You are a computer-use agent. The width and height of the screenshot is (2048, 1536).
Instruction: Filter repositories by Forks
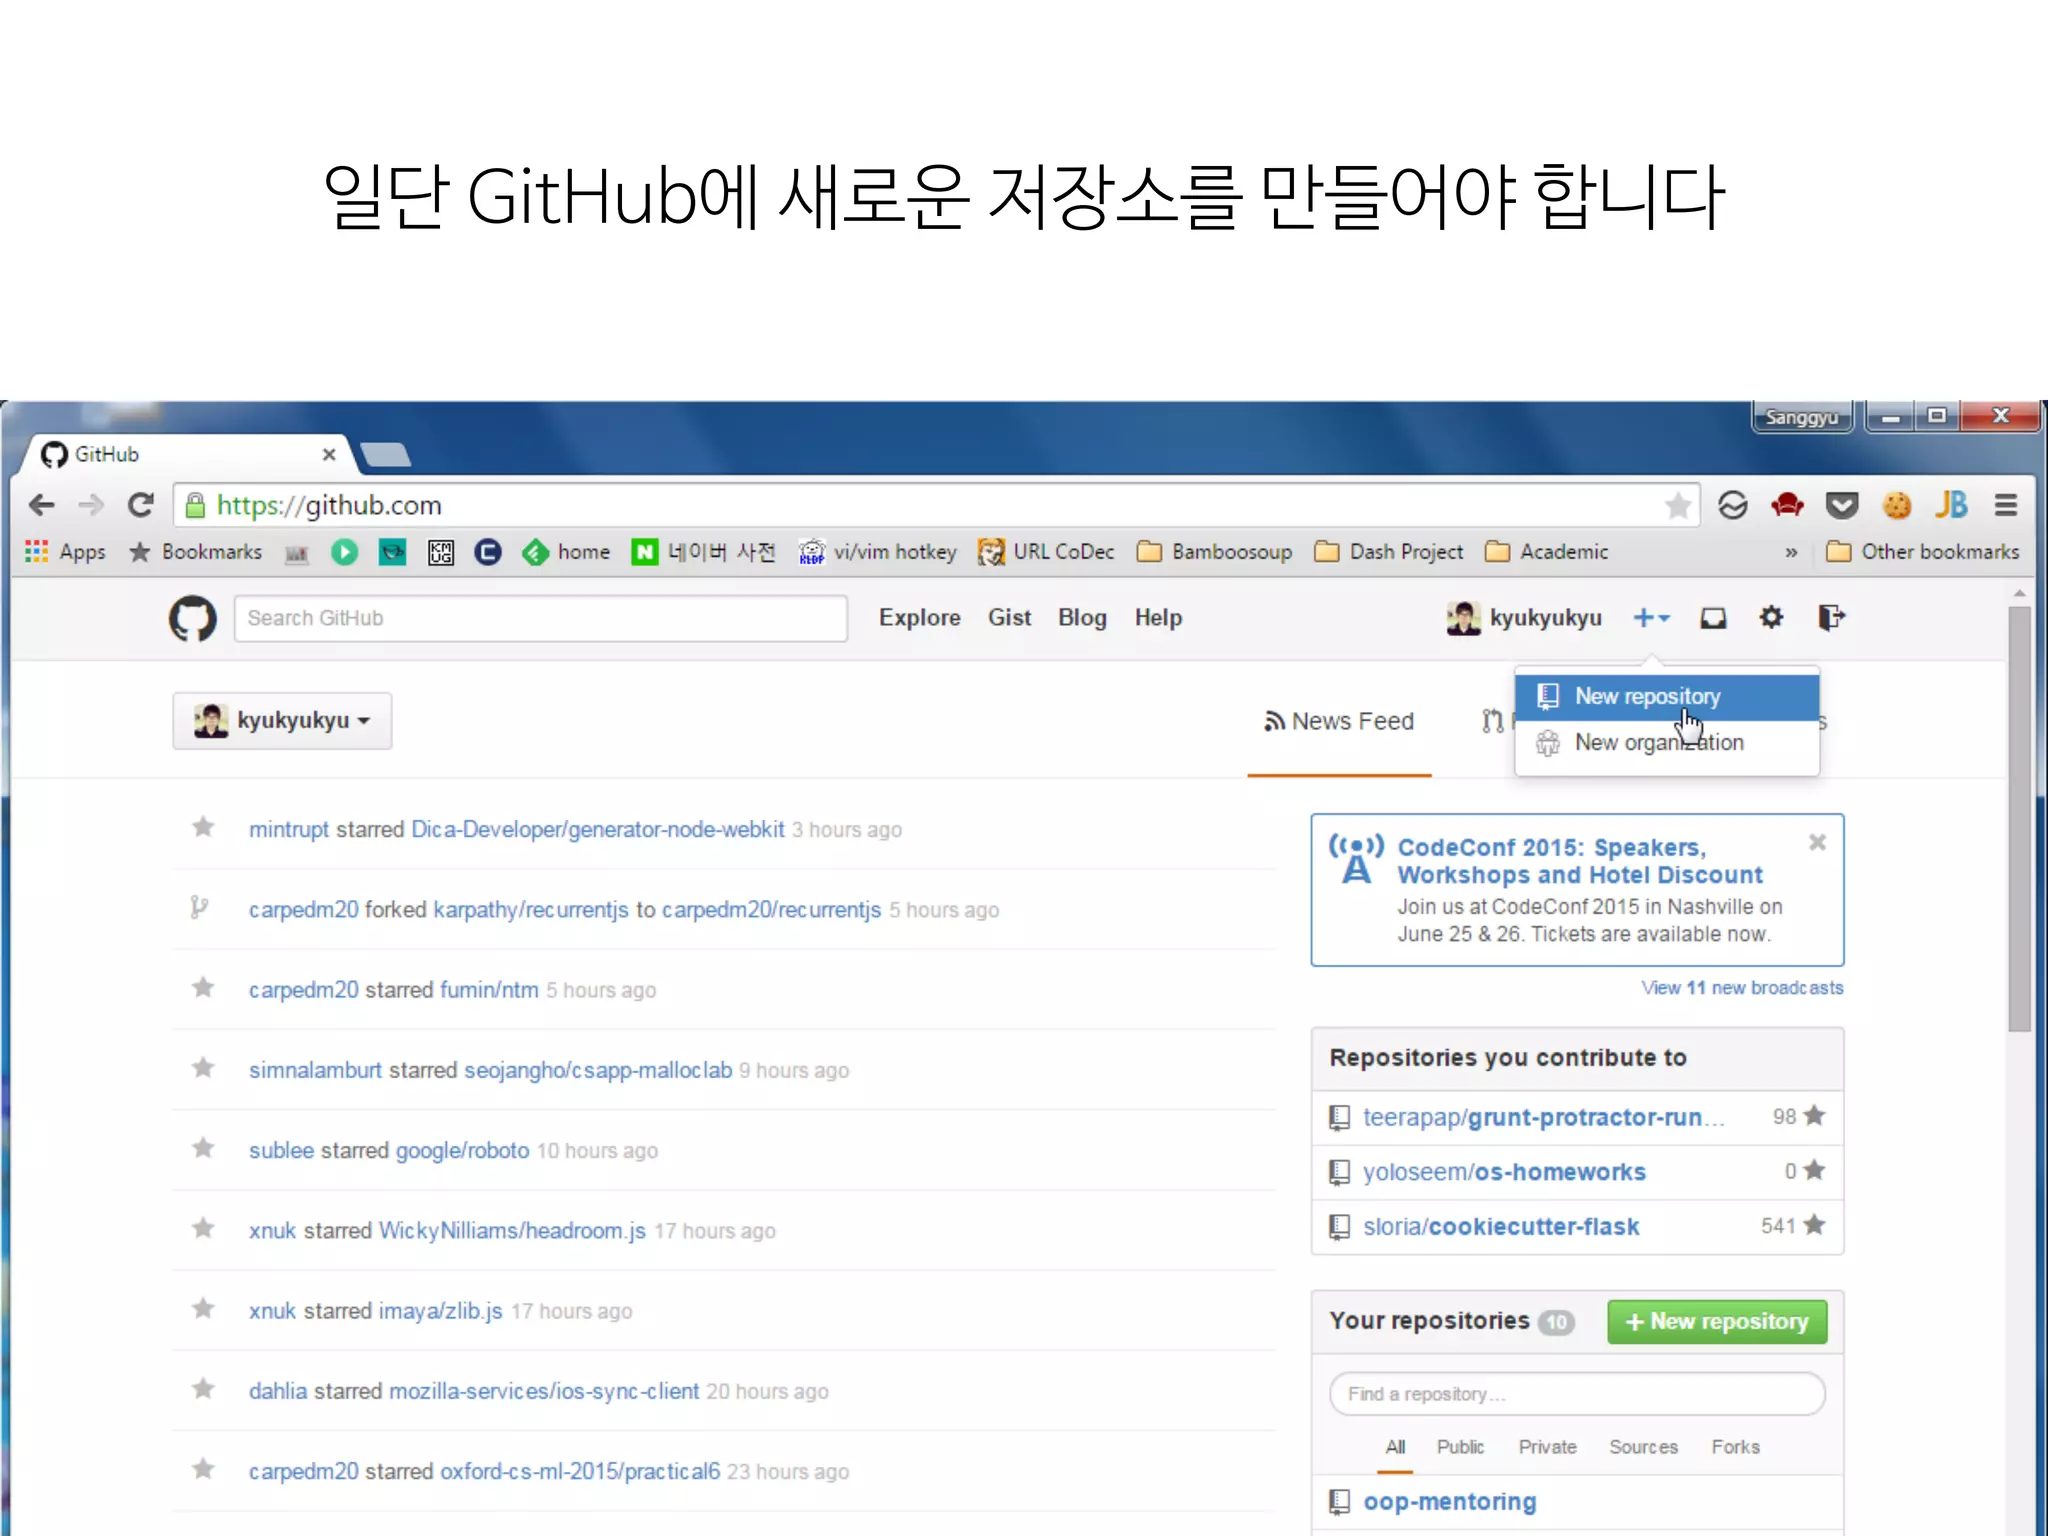1735,1447
